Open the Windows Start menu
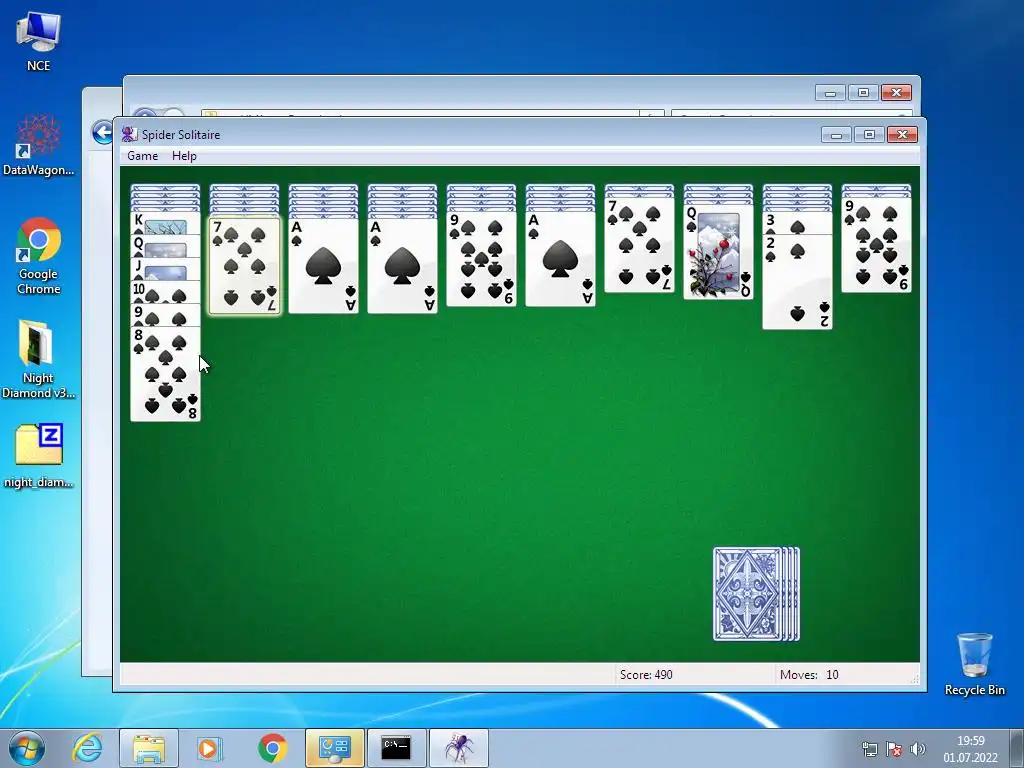Screen dimensions: 1024x768 [x=27, y=748]
